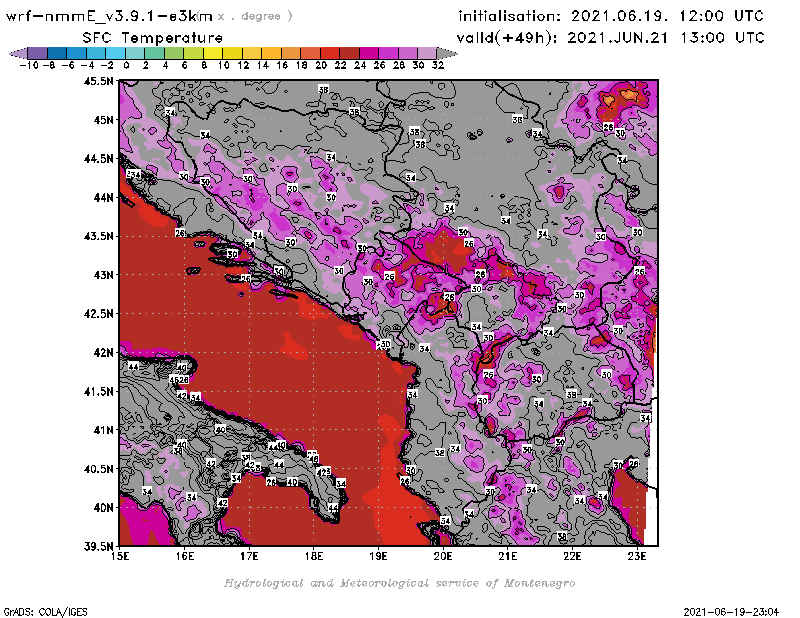This screenshot has width=800, height=618.
Task: Click the 15E longitude axis label
Action: point(120,557)
